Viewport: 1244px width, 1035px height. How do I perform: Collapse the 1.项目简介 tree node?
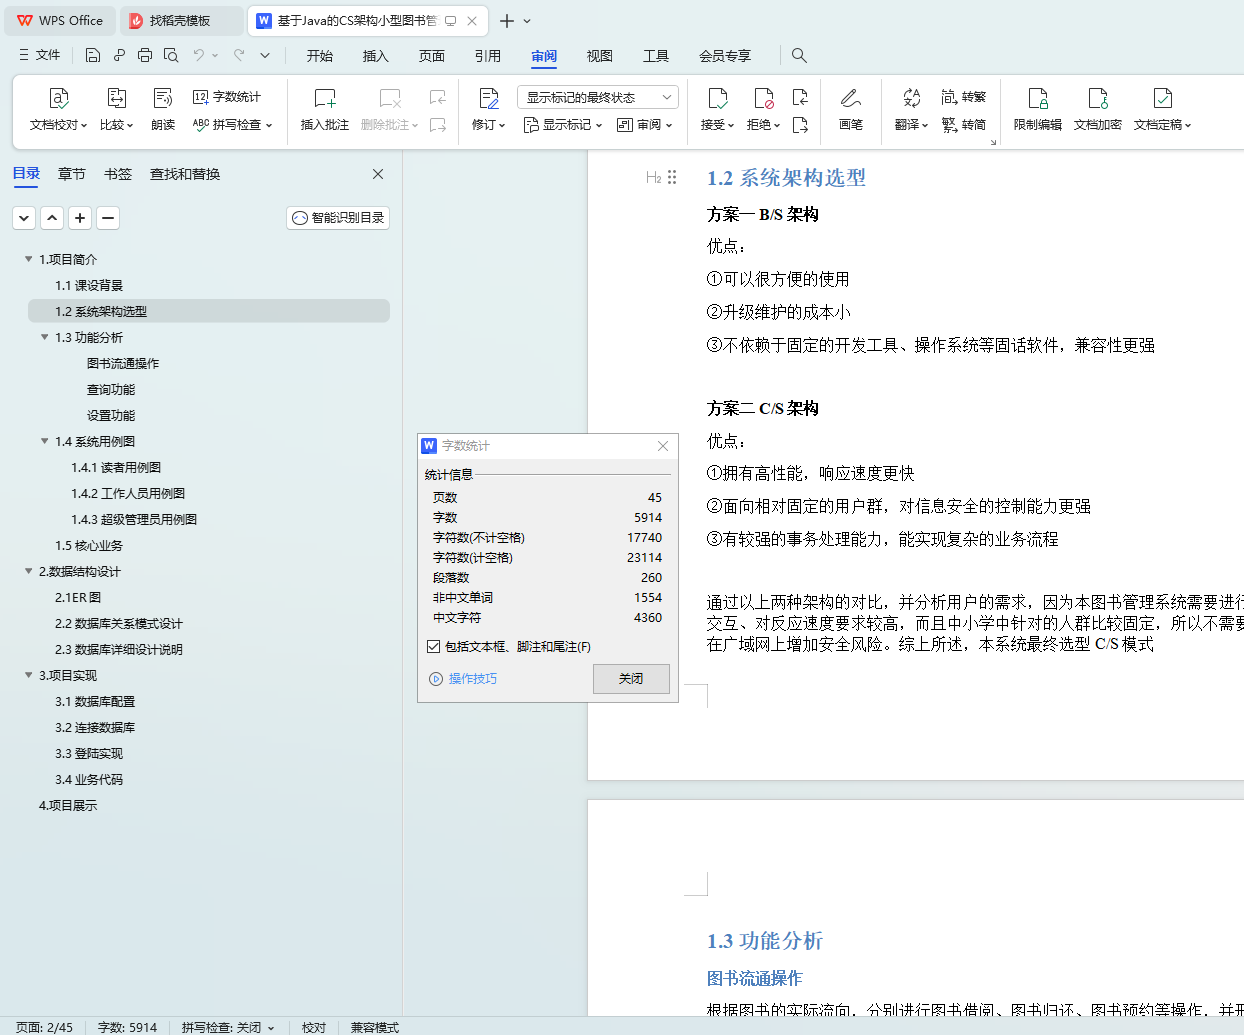click(28, 259)
